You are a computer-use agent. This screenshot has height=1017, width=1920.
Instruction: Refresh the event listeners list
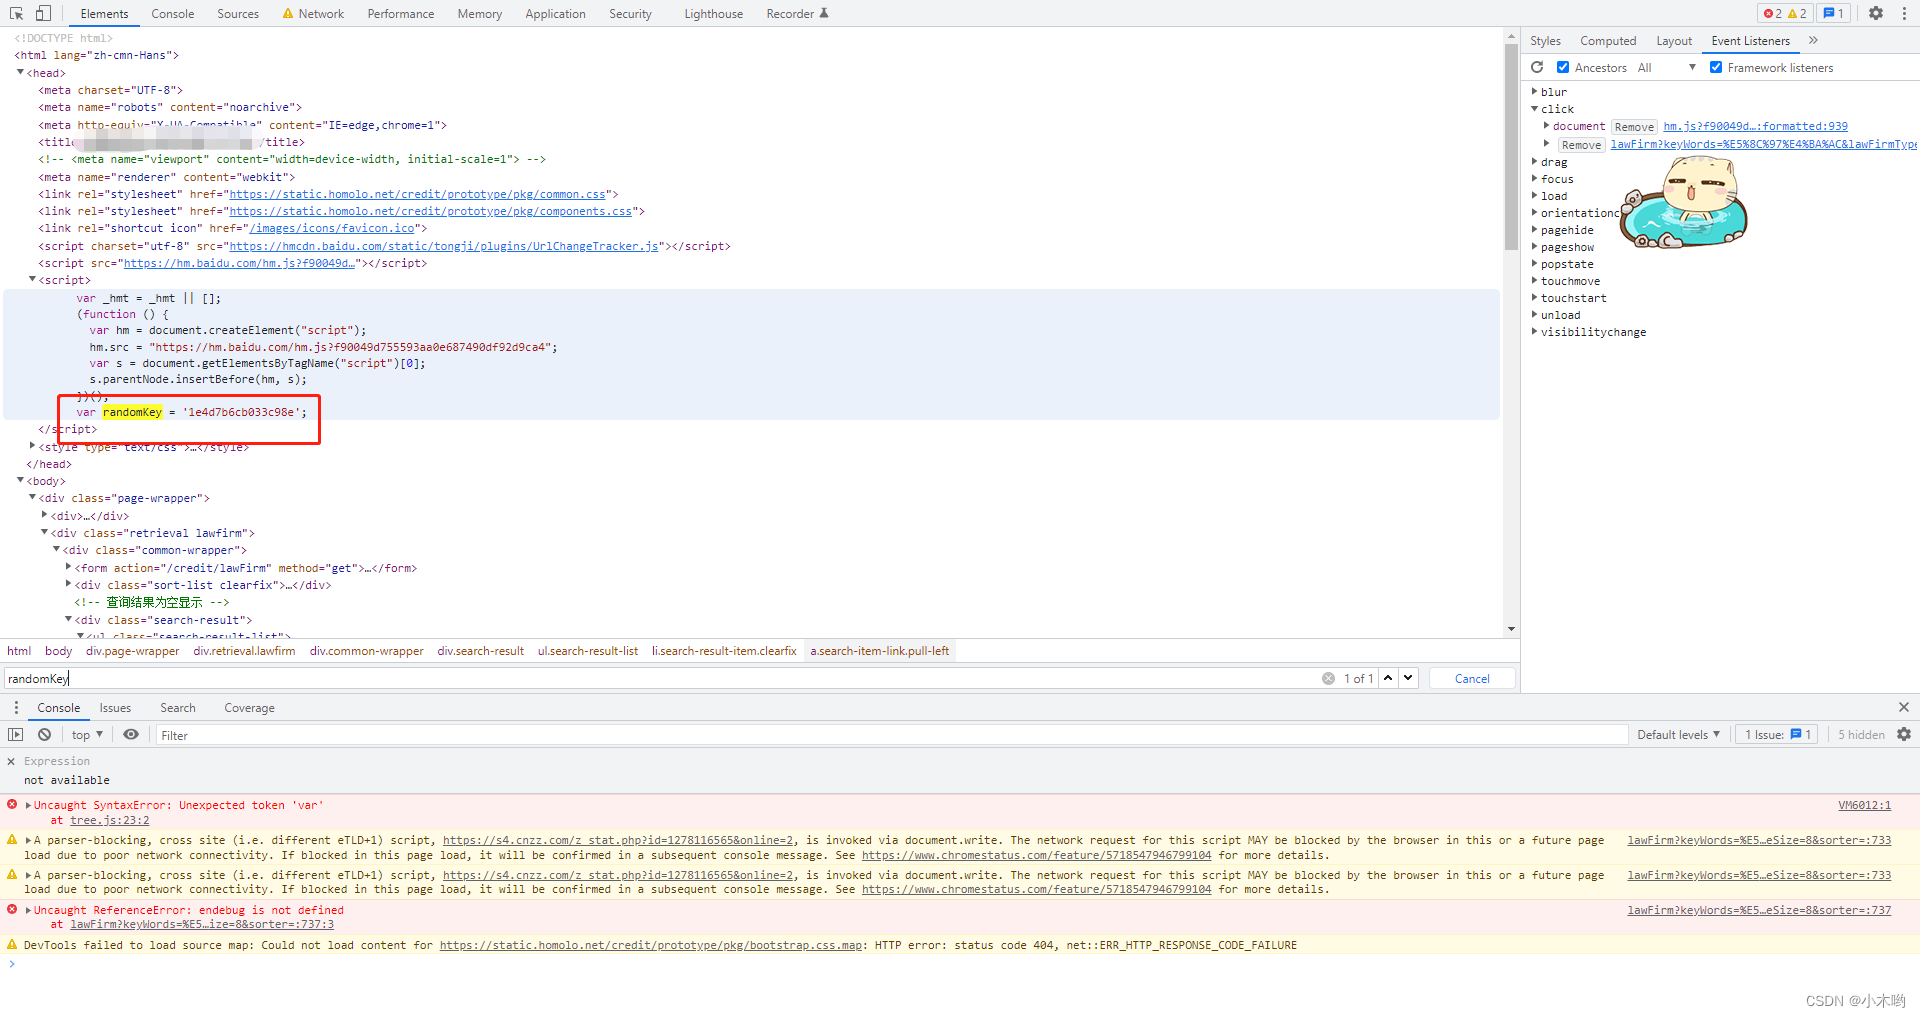1538,67
